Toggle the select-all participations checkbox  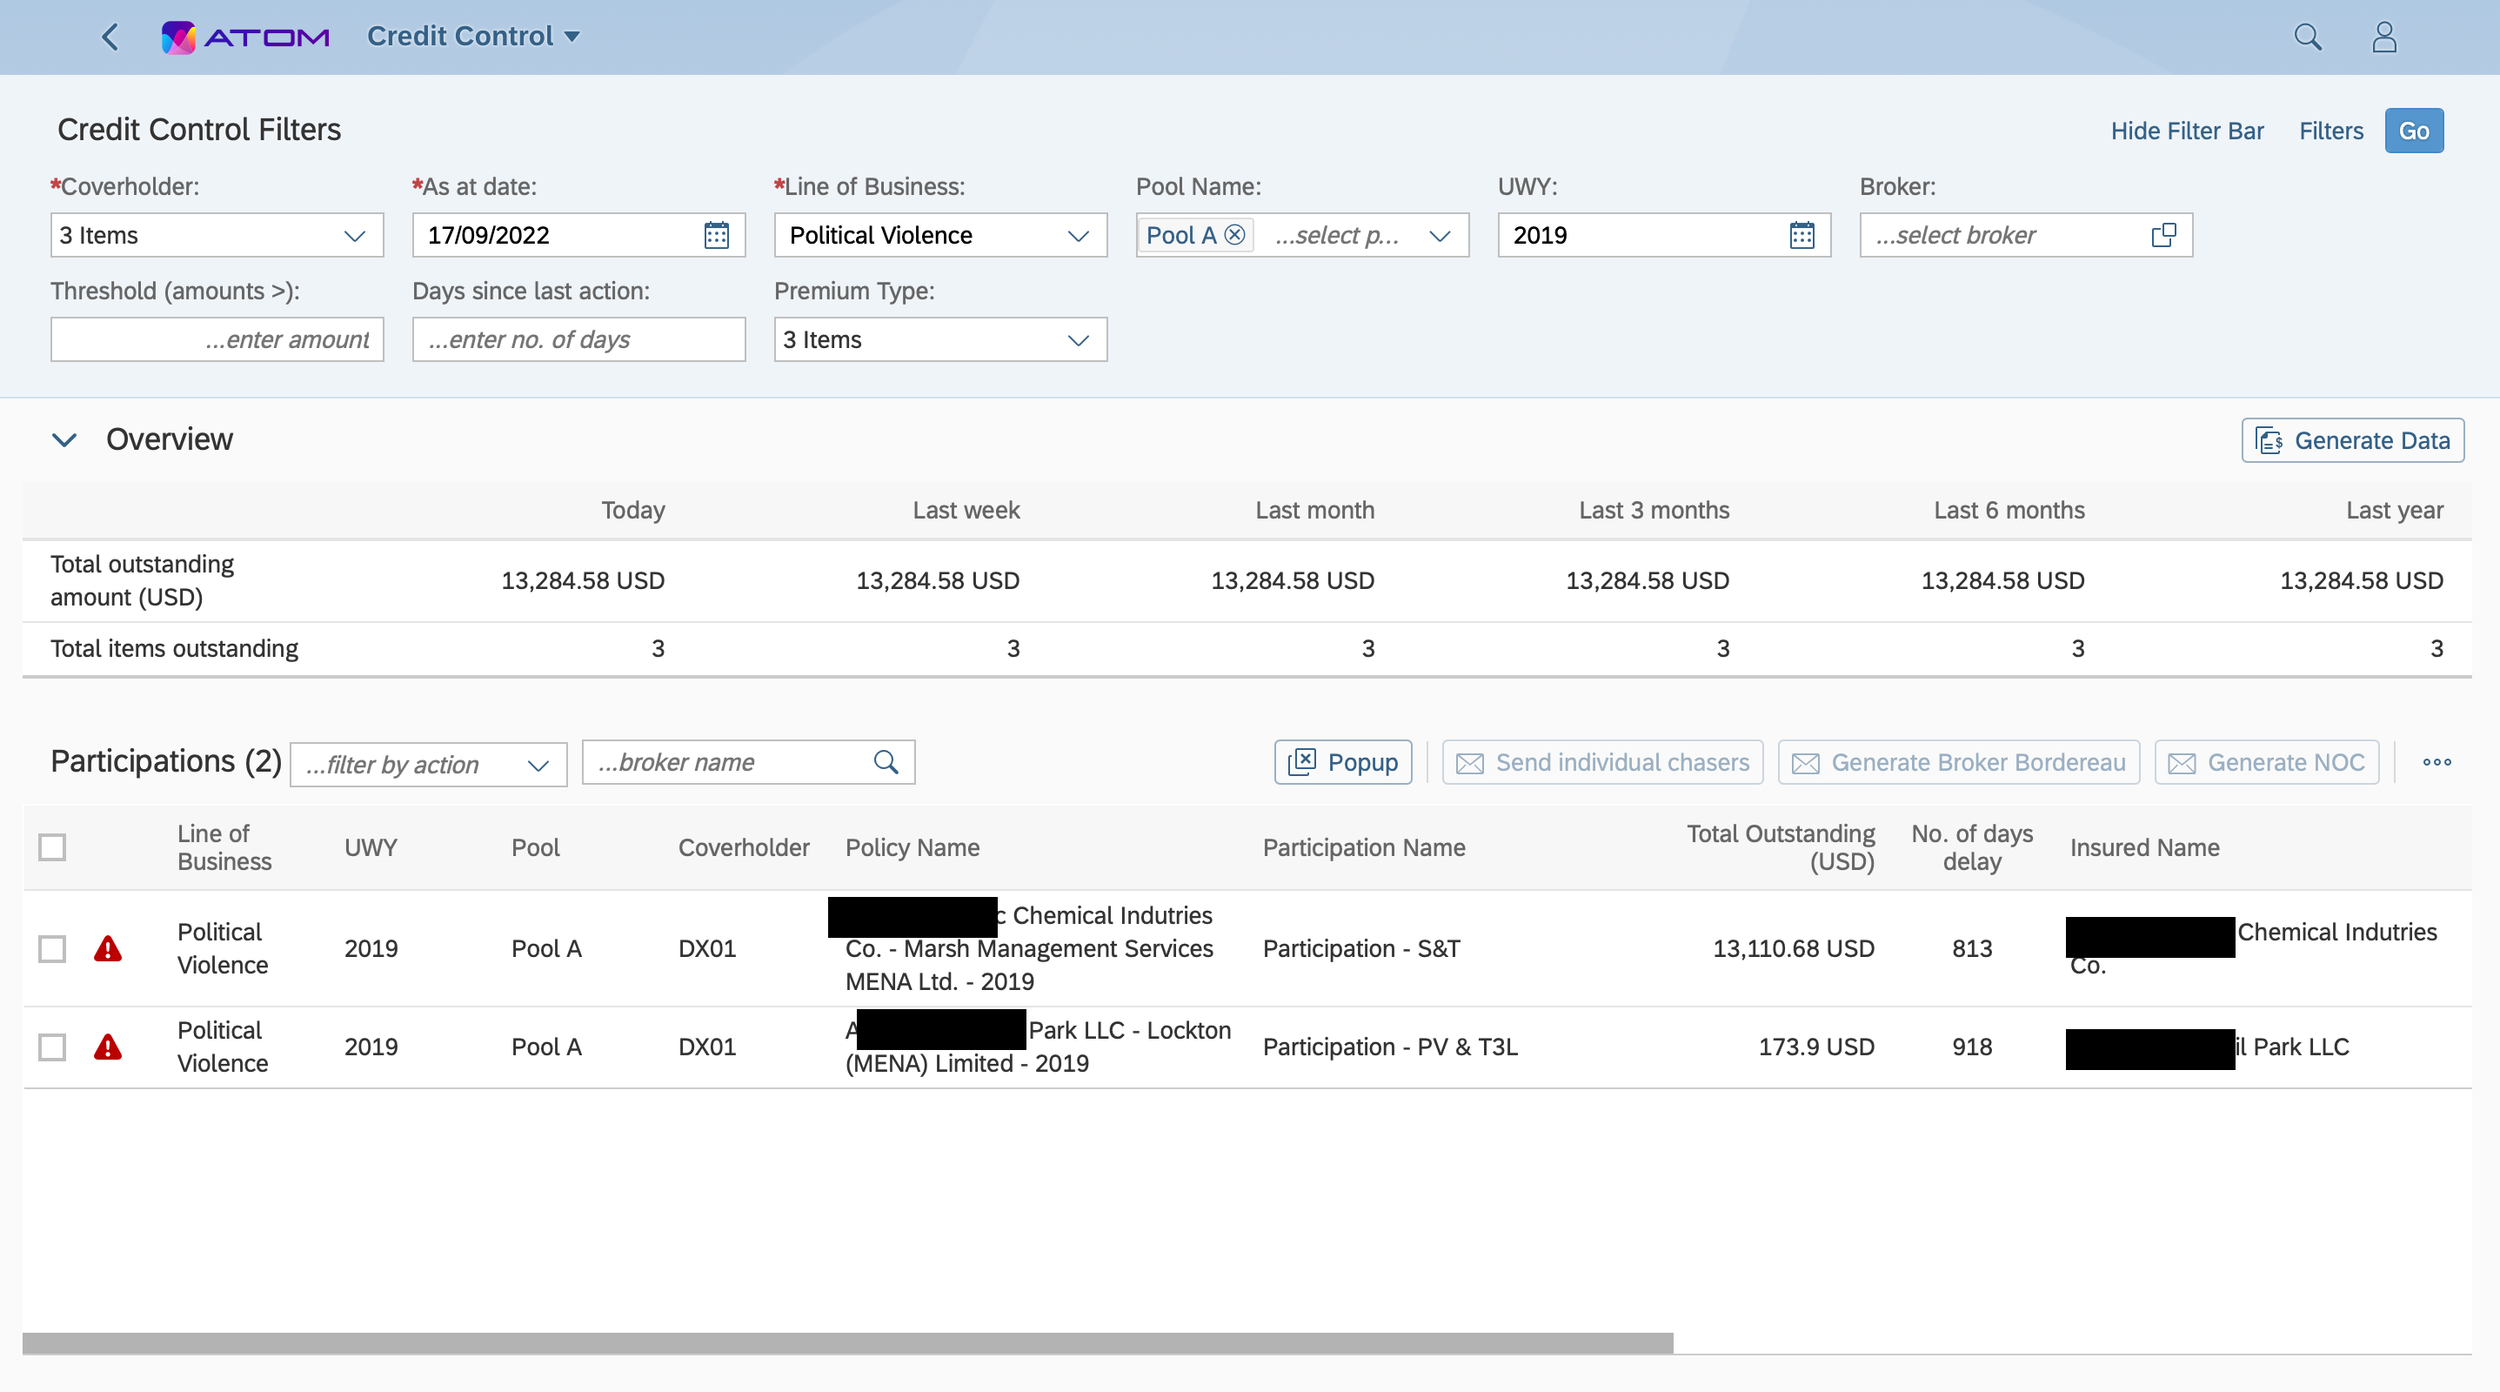(x=52, y=847)
